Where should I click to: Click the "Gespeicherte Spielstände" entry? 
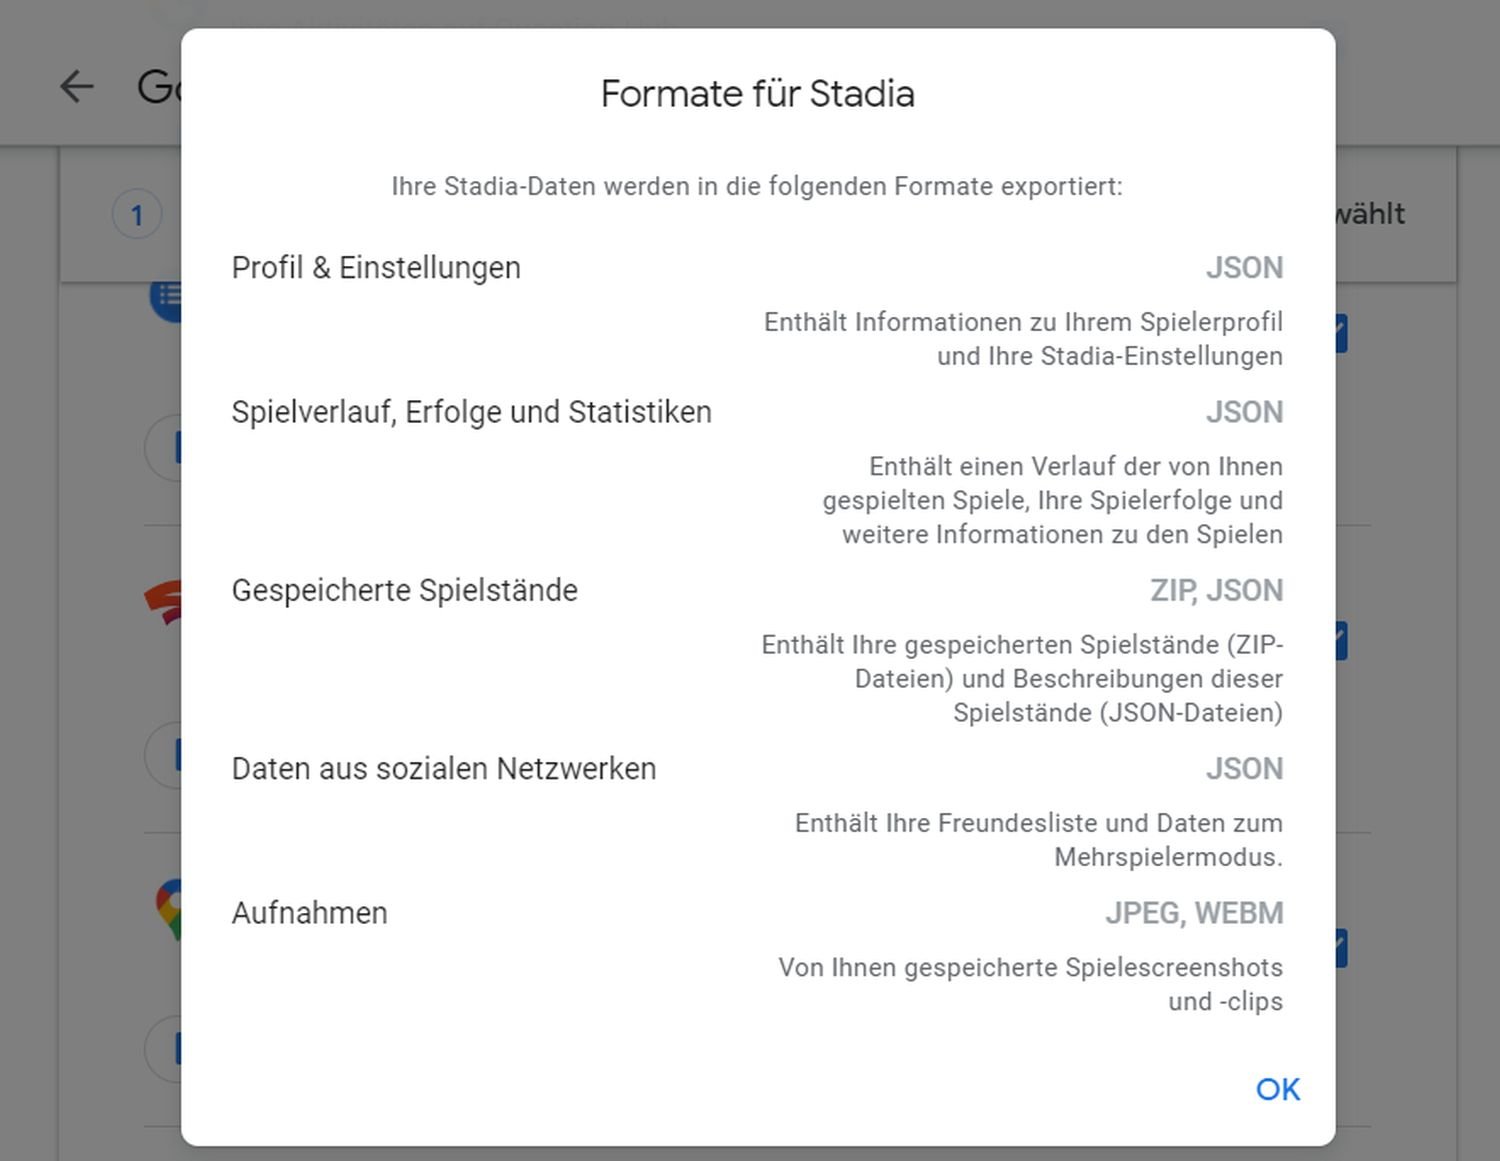(x=404, y=590)
